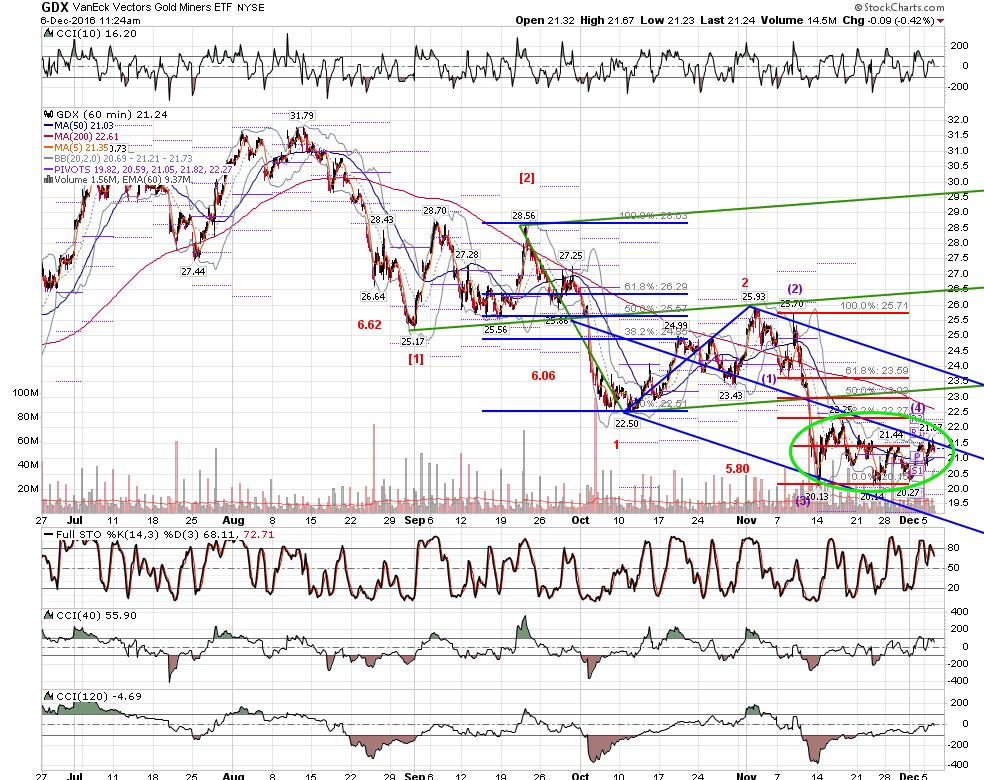Image resolution: width=984 pixels, height=780 pixels.
Task: Click the "Last 21.24" quote value
Action: (728, 21)
